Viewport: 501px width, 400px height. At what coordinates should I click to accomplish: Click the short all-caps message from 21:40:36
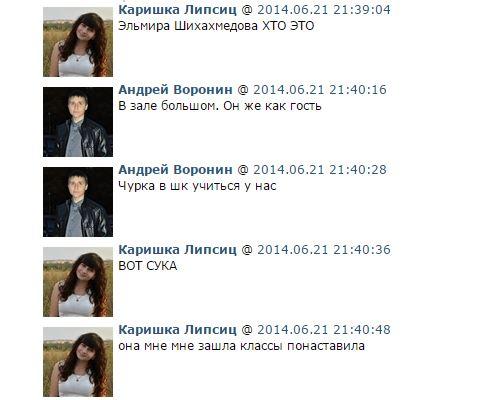(148, 266)
